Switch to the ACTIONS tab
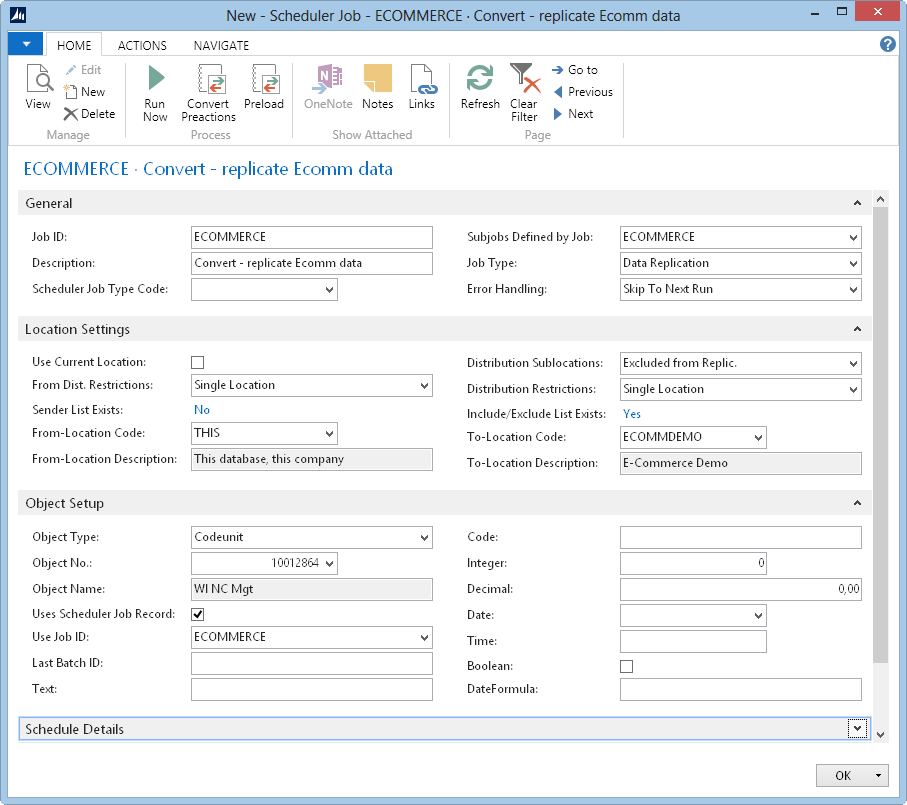 (x=142, y=45)
